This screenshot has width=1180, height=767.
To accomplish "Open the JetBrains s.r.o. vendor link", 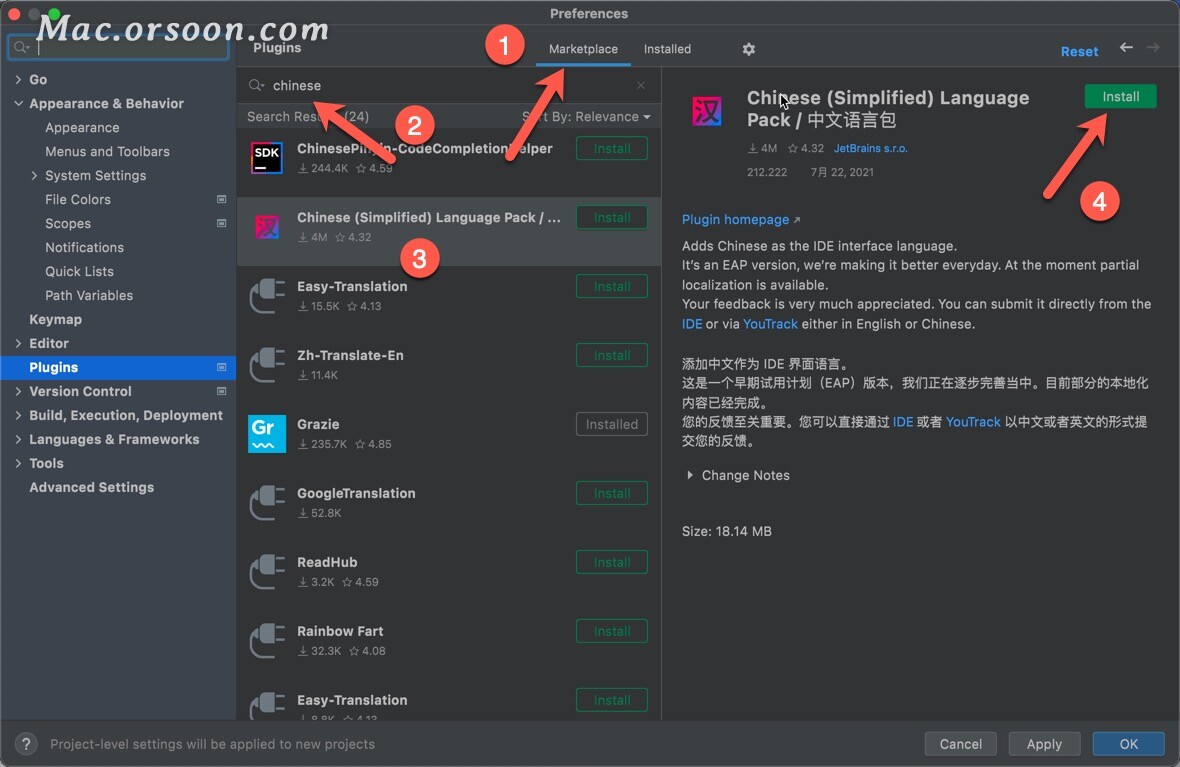I will 870,148.
